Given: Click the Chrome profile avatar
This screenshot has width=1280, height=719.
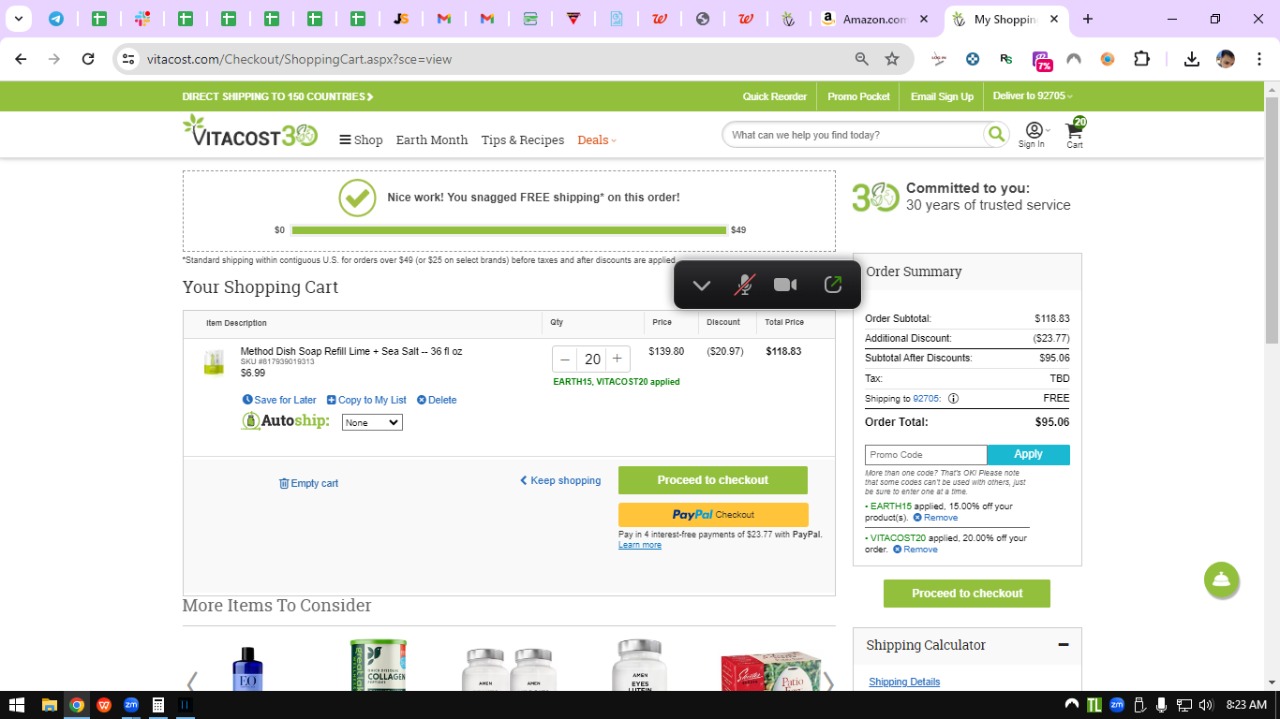Looking at the screenshot, I should coord(1225,59).
